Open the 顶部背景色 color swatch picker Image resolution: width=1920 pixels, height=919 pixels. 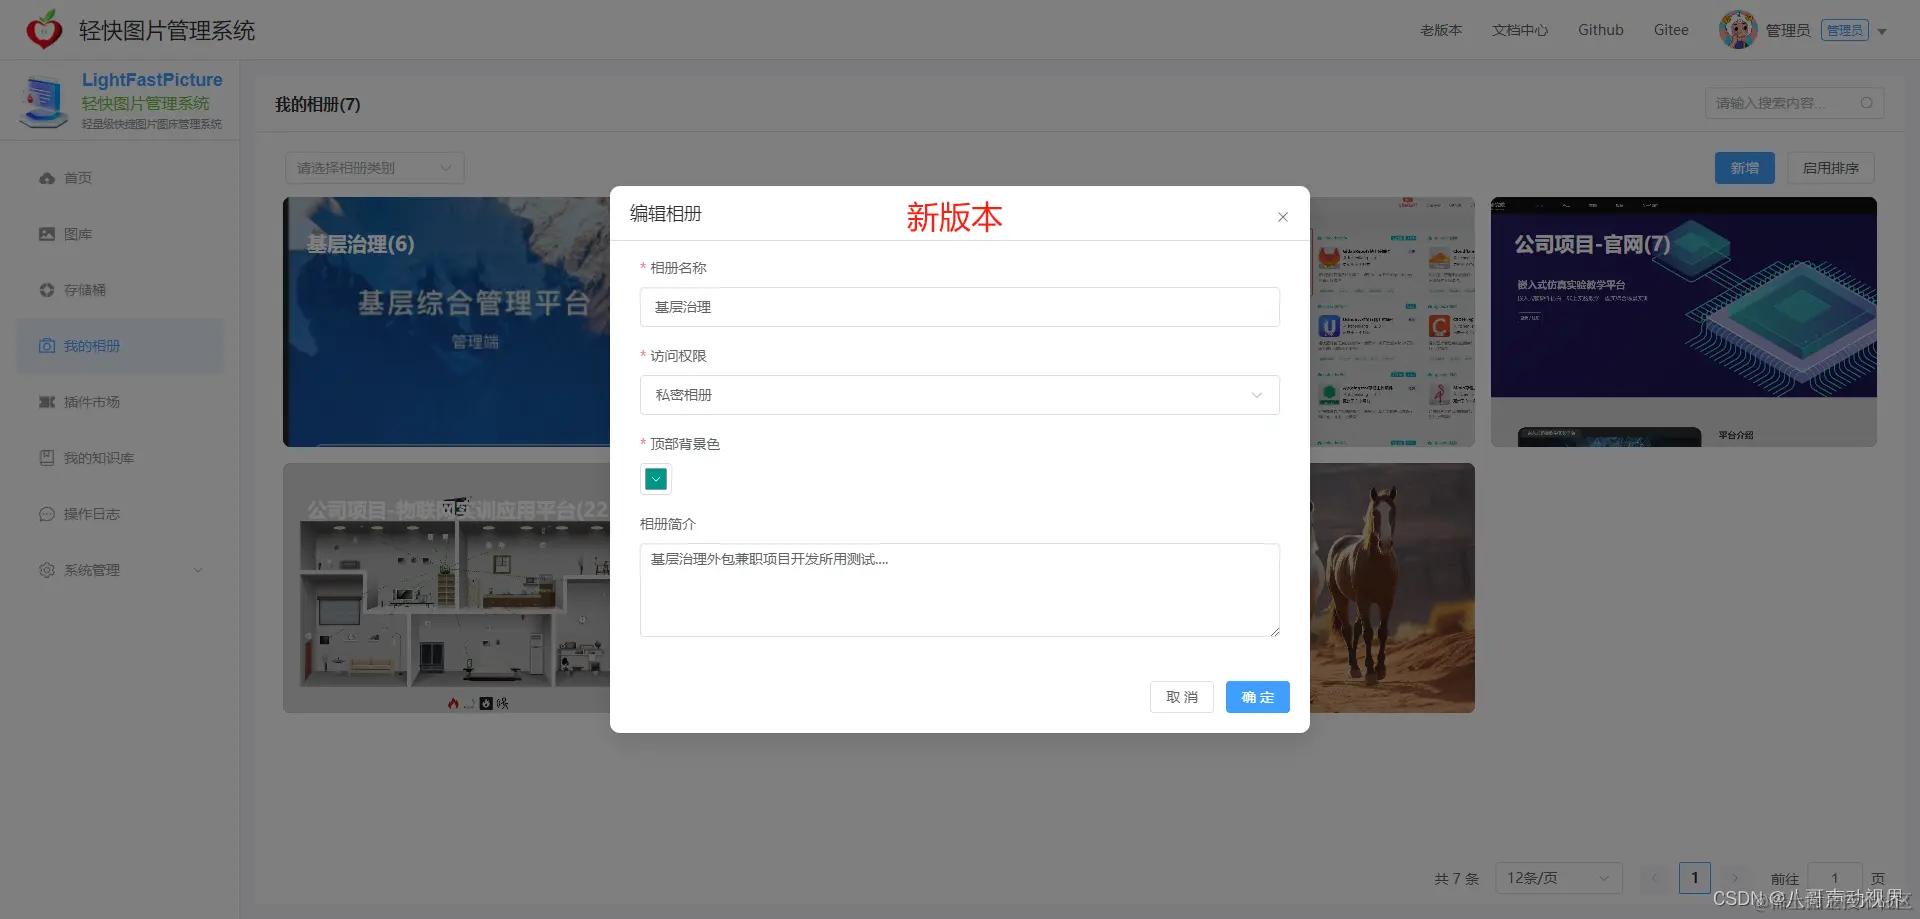[655, 479]
